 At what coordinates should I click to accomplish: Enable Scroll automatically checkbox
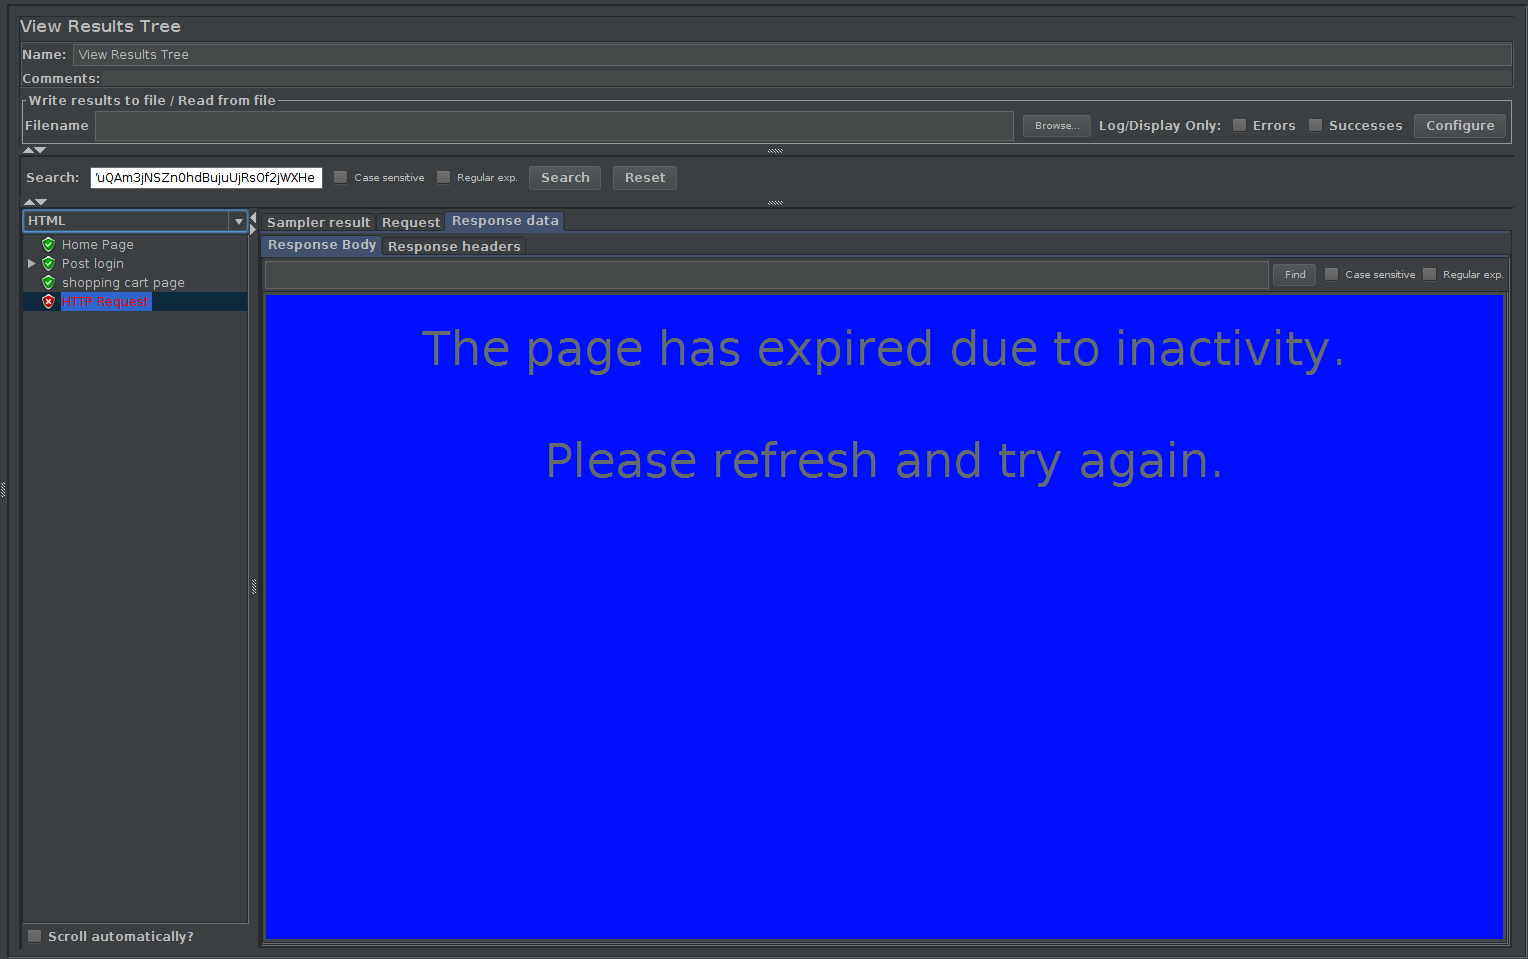tap(35, 936)
